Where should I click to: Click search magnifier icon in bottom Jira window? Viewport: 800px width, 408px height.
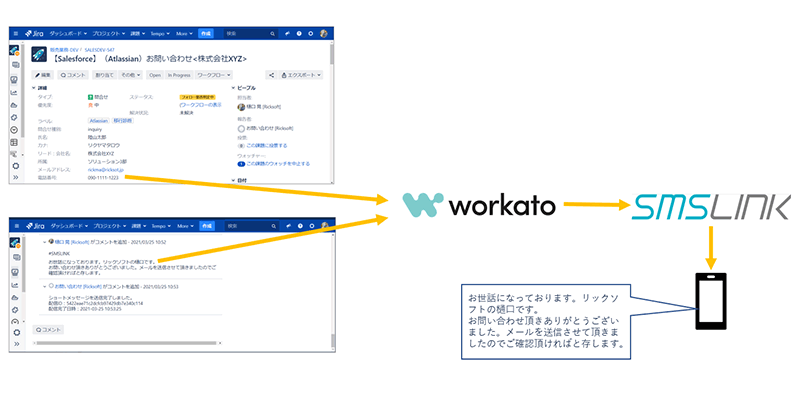coord(273,226)
